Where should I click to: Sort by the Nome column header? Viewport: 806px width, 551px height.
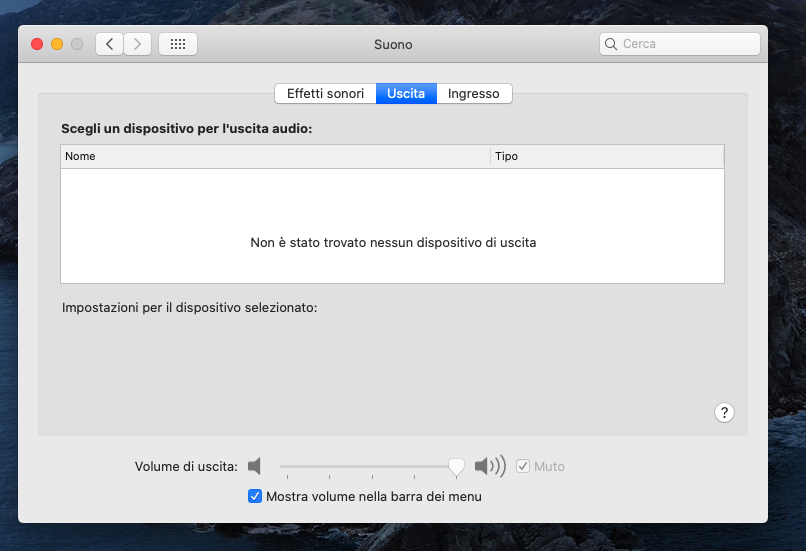point(276,156)
